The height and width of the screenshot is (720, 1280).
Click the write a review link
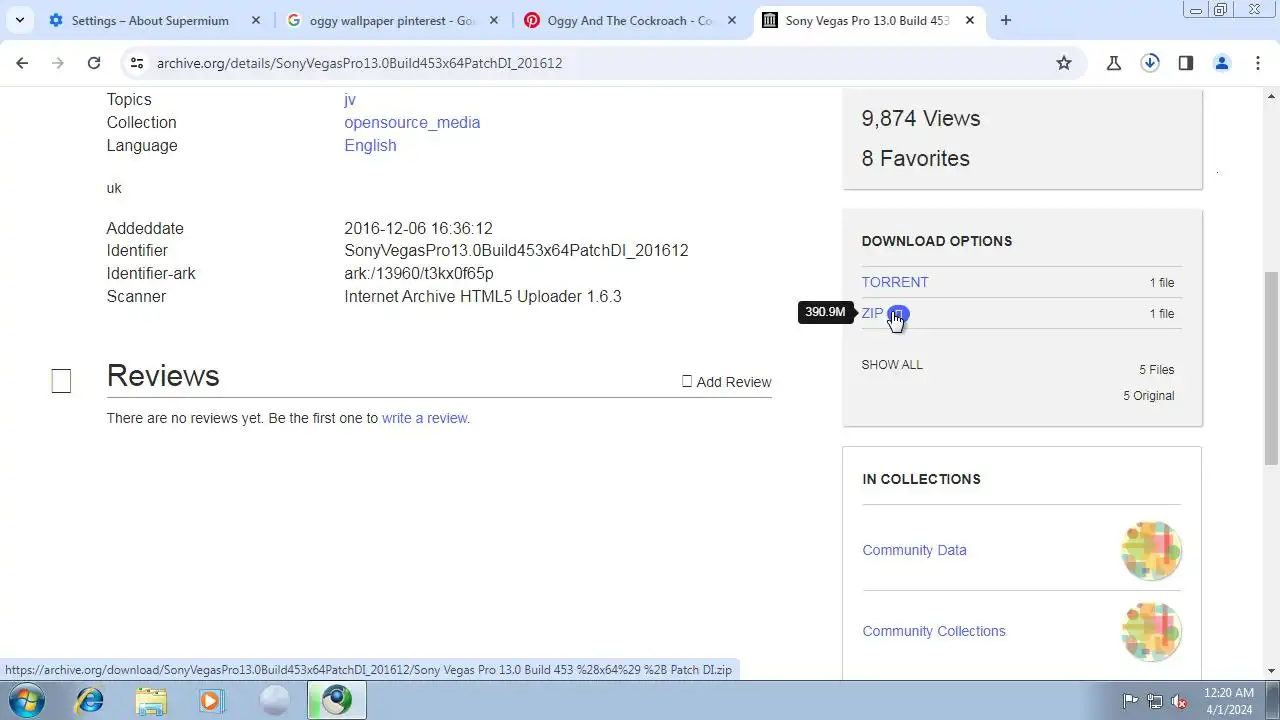pos(424,418)
